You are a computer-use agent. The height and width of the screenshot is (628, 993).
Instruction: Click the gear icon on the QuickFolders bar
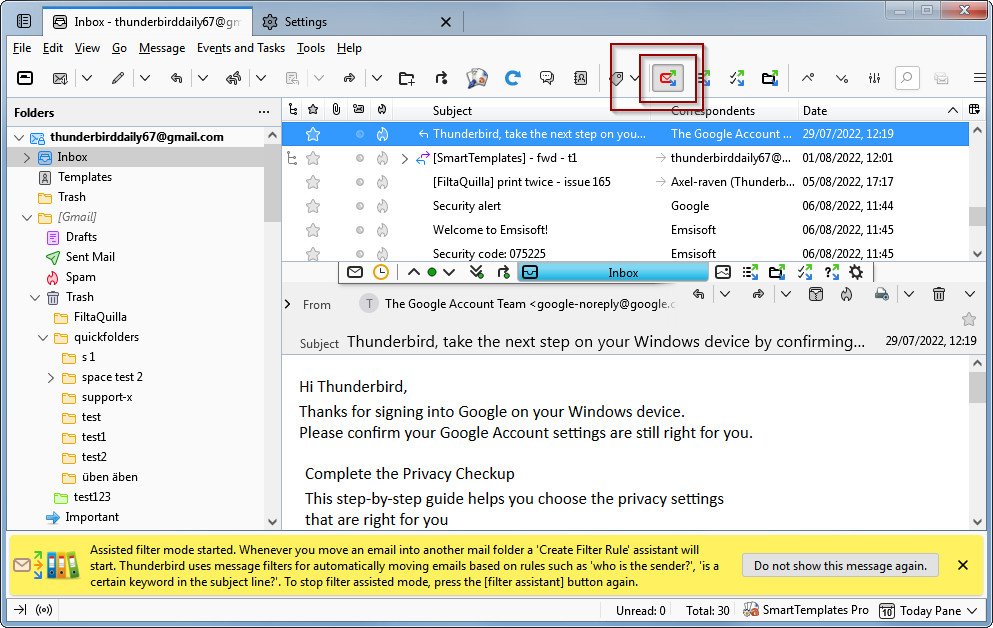tap(856, 272)
